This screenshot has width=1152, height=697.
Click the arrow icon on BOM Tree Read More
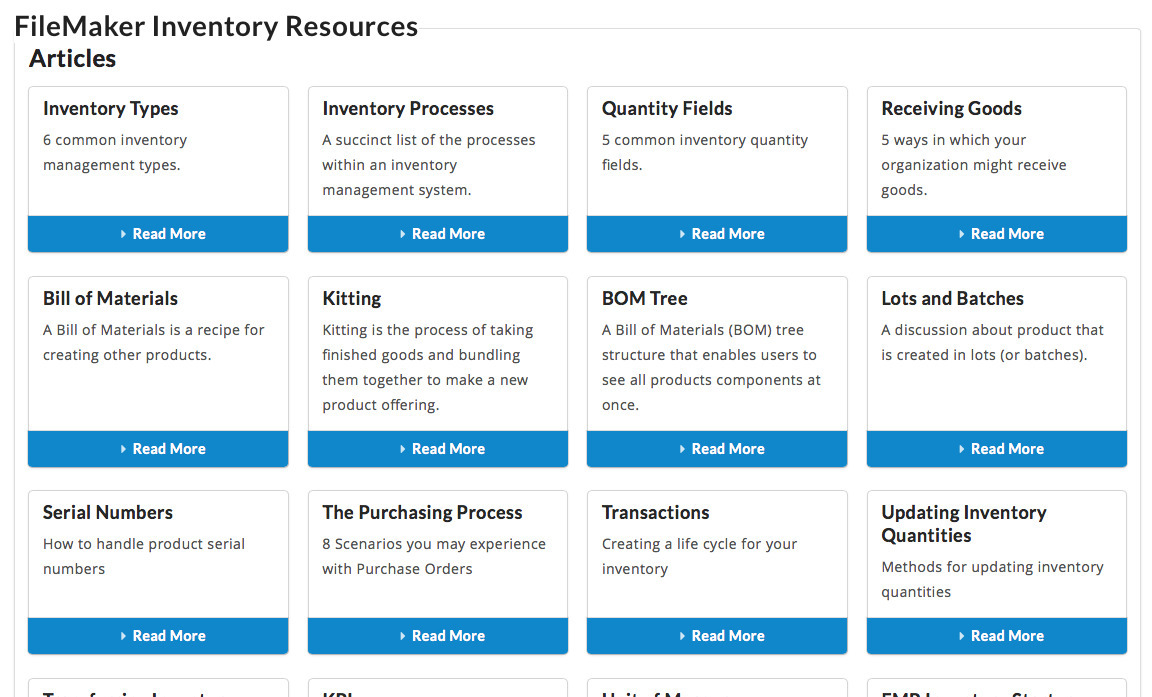click(684, 448)
